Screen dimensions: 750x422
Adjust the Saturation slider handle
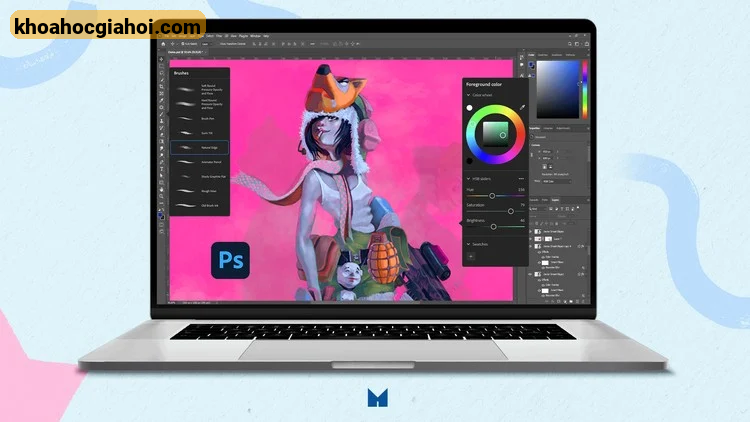[510, 211]
